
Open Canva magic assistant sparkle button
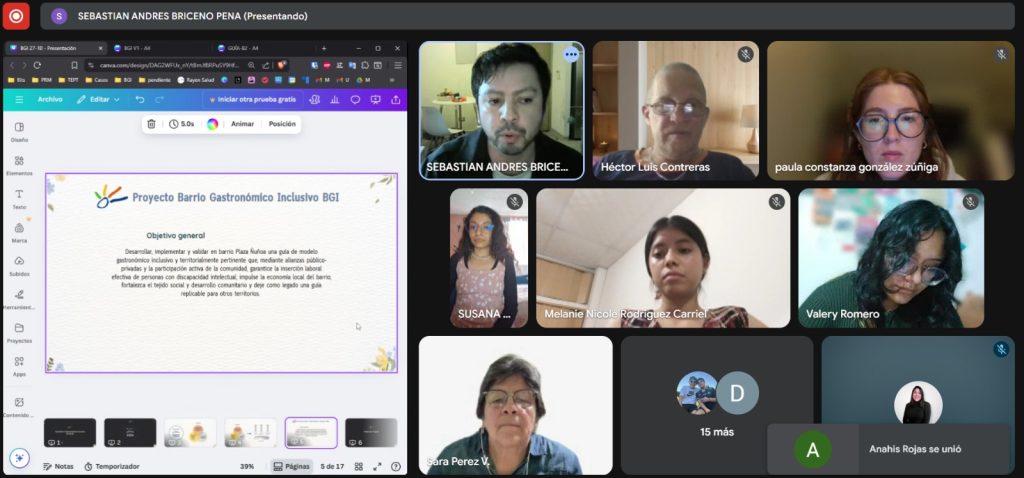tap(19, 457)
